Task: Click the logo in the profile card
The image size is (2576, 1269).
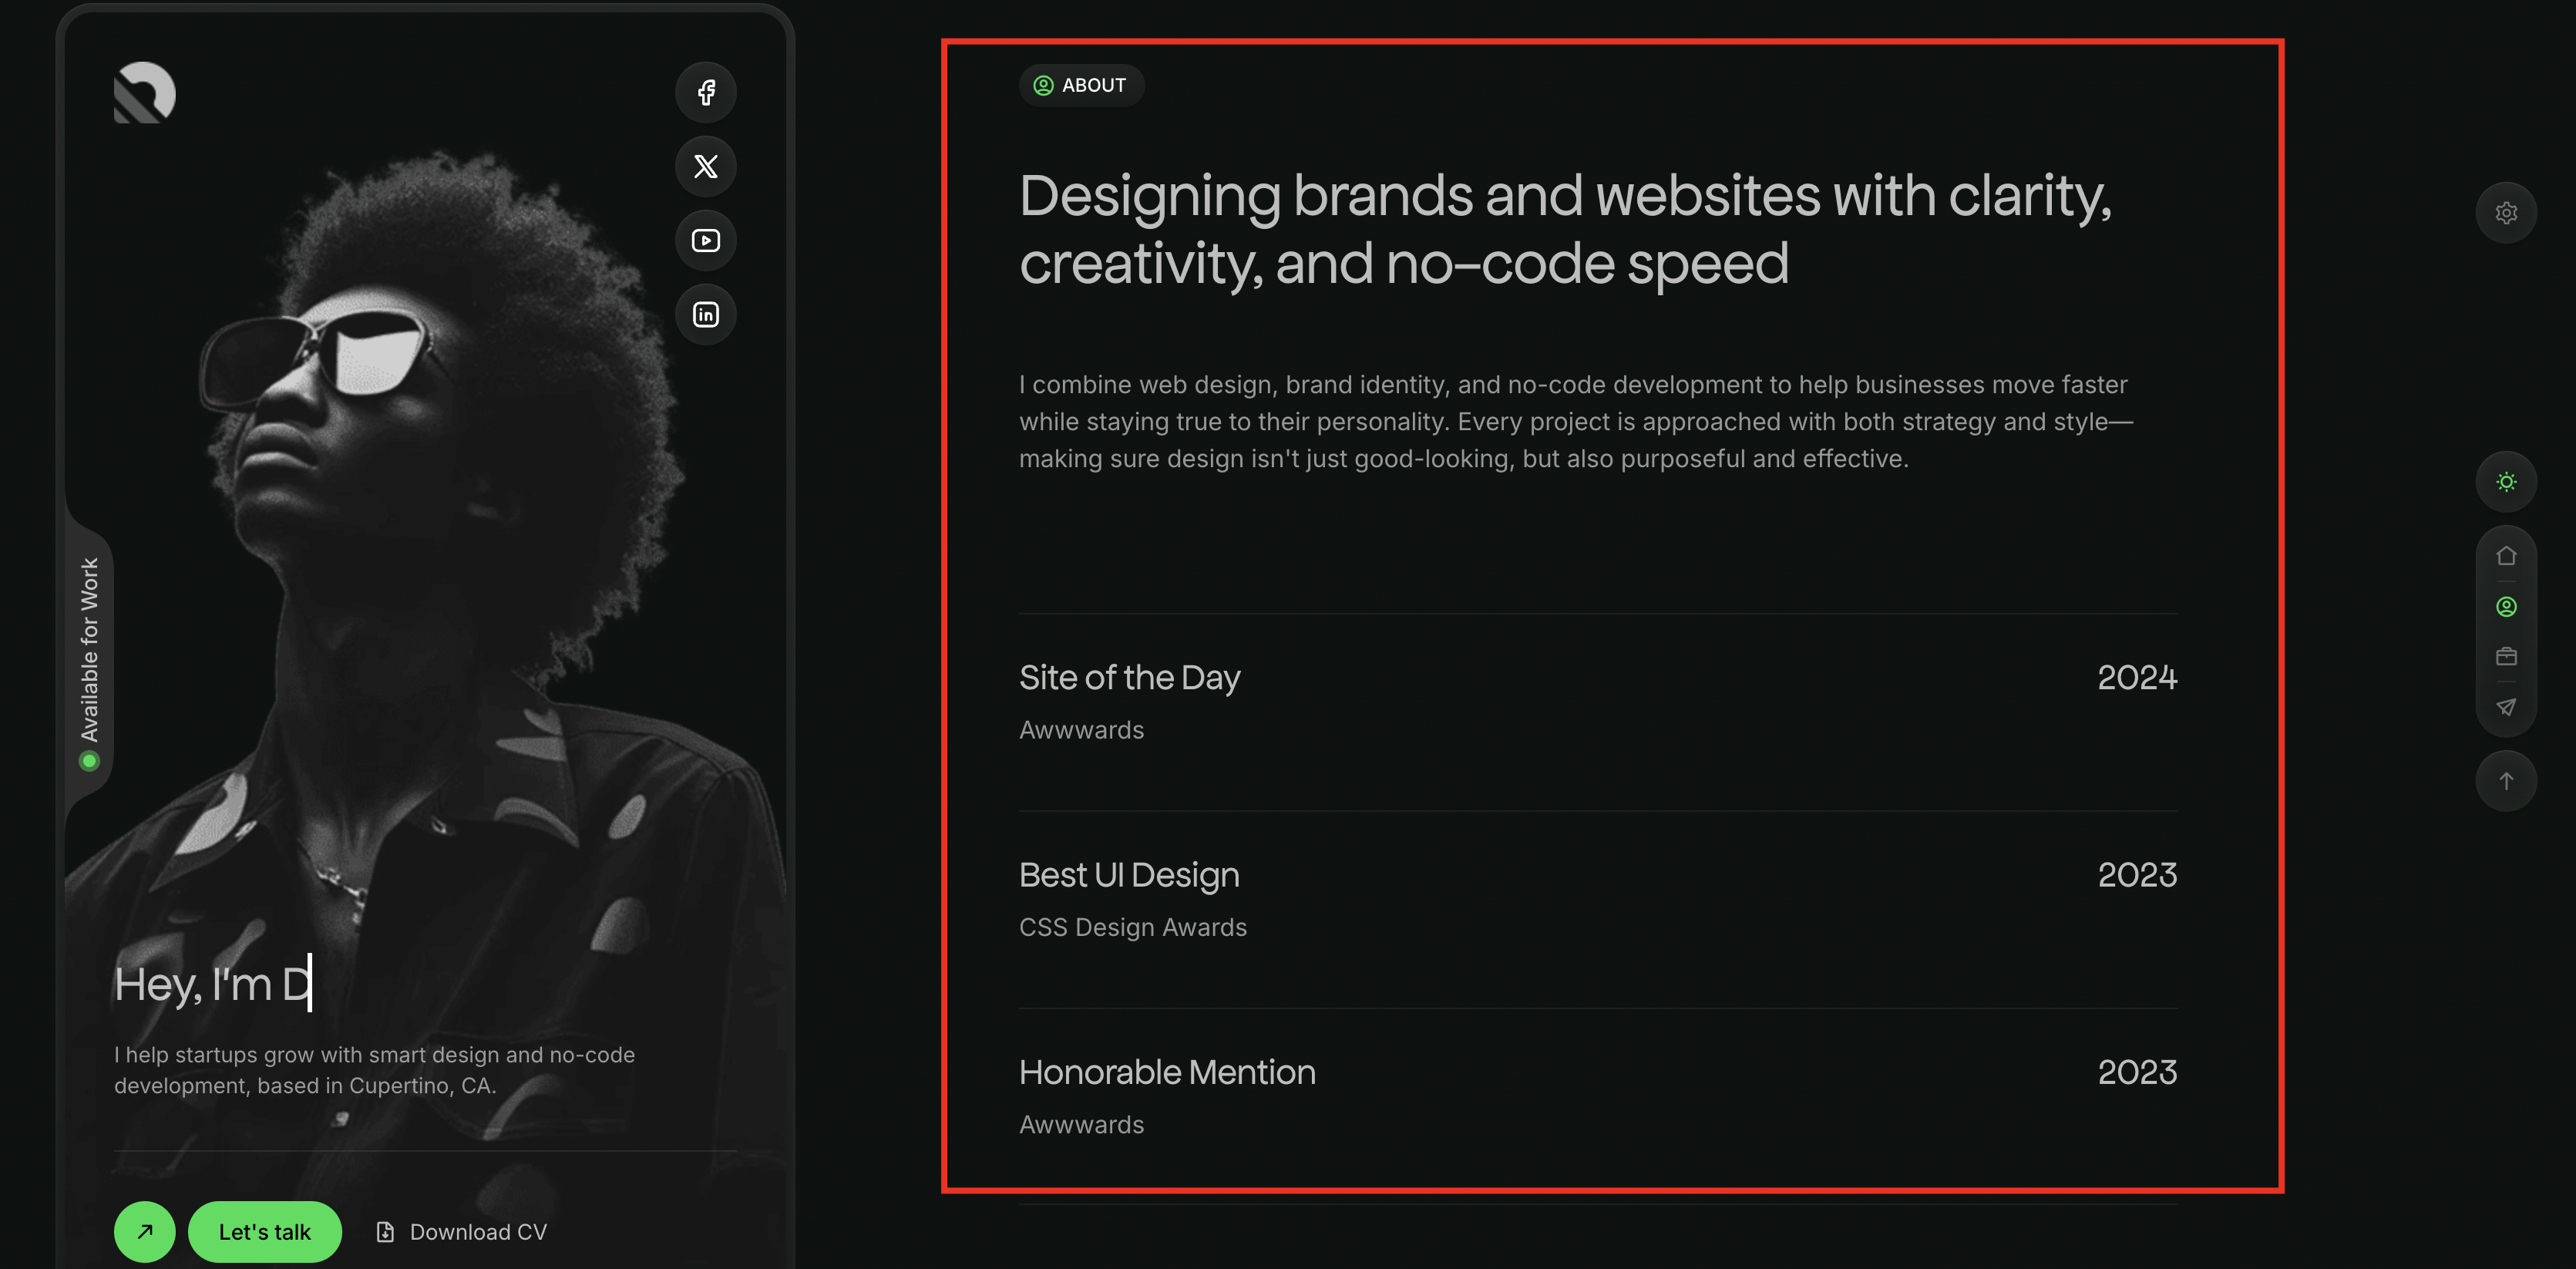Action: click(x=145, y=93)
